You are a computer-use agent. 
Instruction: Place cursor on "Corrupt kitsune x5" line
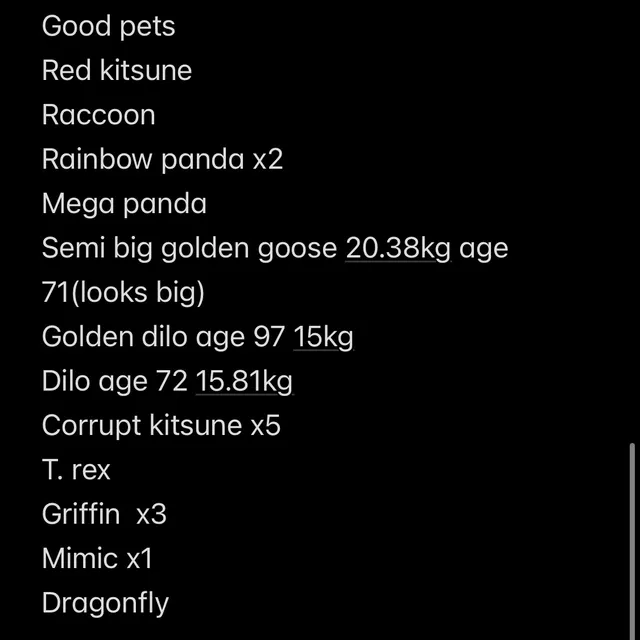tap(161, 426)
